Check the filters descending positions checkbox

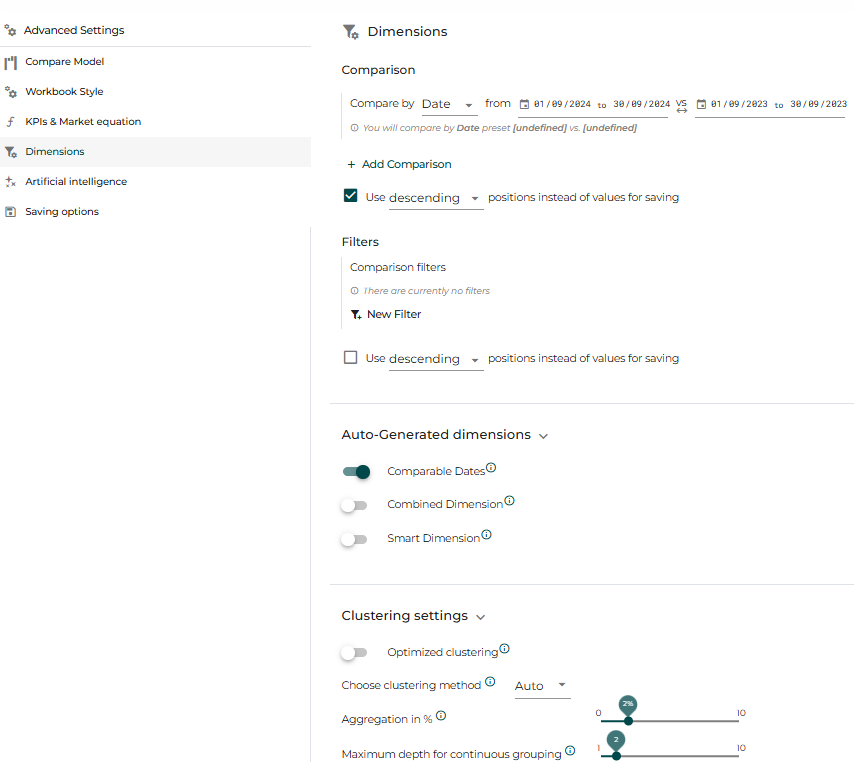(351, 357)
